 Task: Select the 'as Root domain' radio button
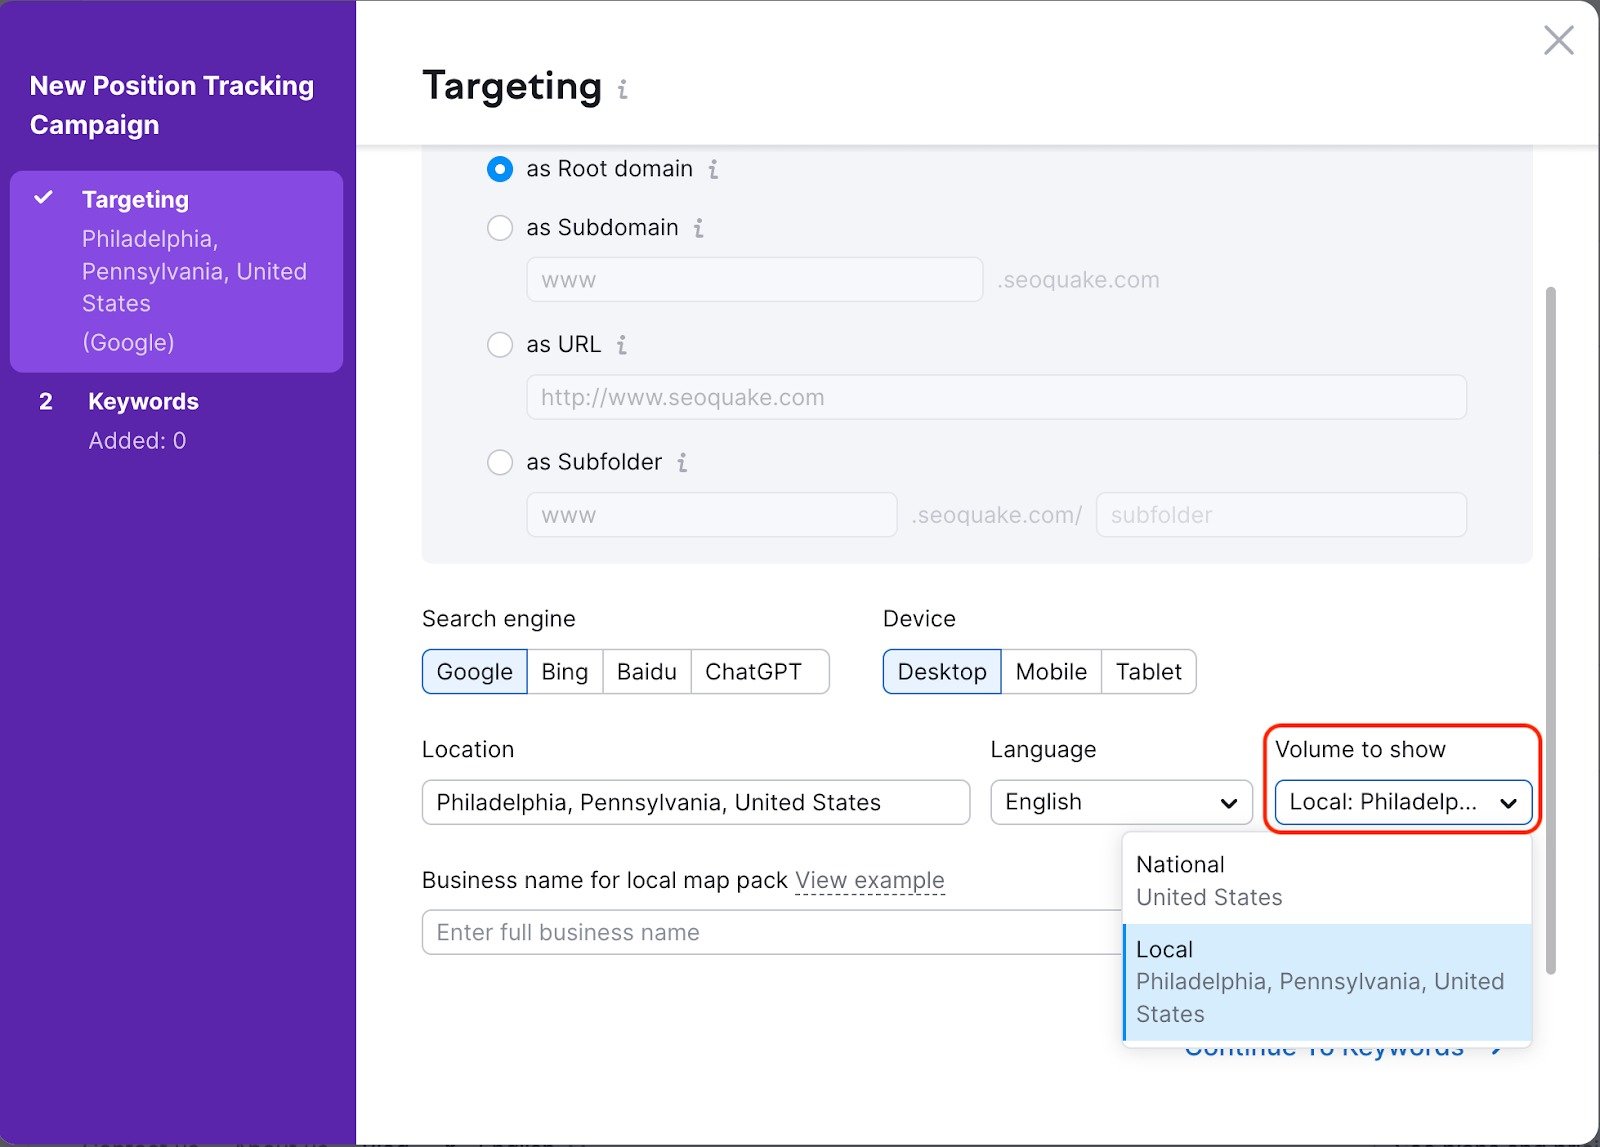click(x=500, y=169)
